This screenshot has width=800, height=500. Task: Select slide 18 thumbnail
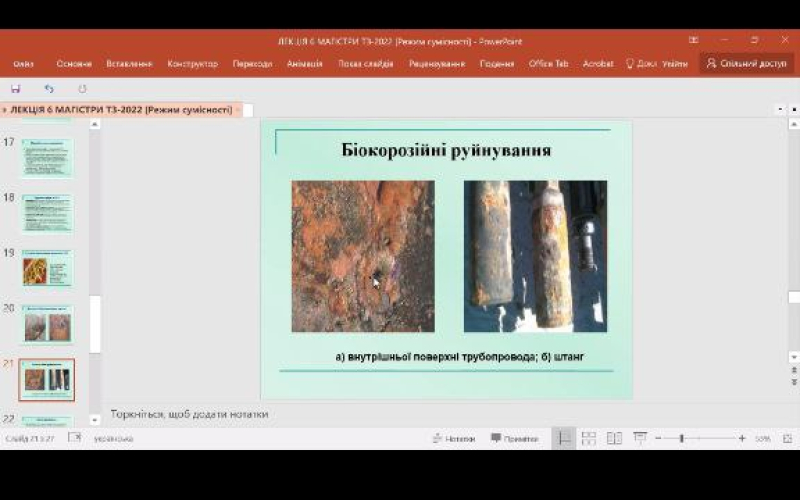pos(47,213)
